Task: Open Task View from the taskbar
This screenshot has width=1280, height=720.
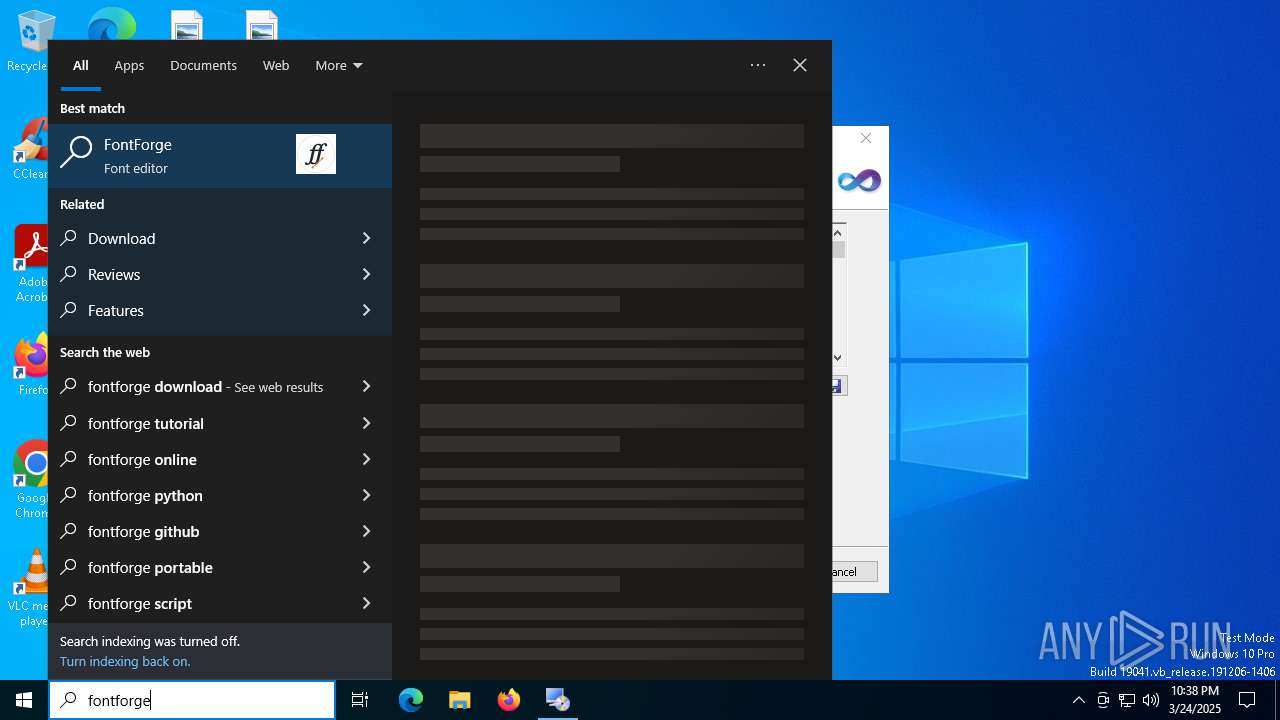Action: click(x=360, y=700)
